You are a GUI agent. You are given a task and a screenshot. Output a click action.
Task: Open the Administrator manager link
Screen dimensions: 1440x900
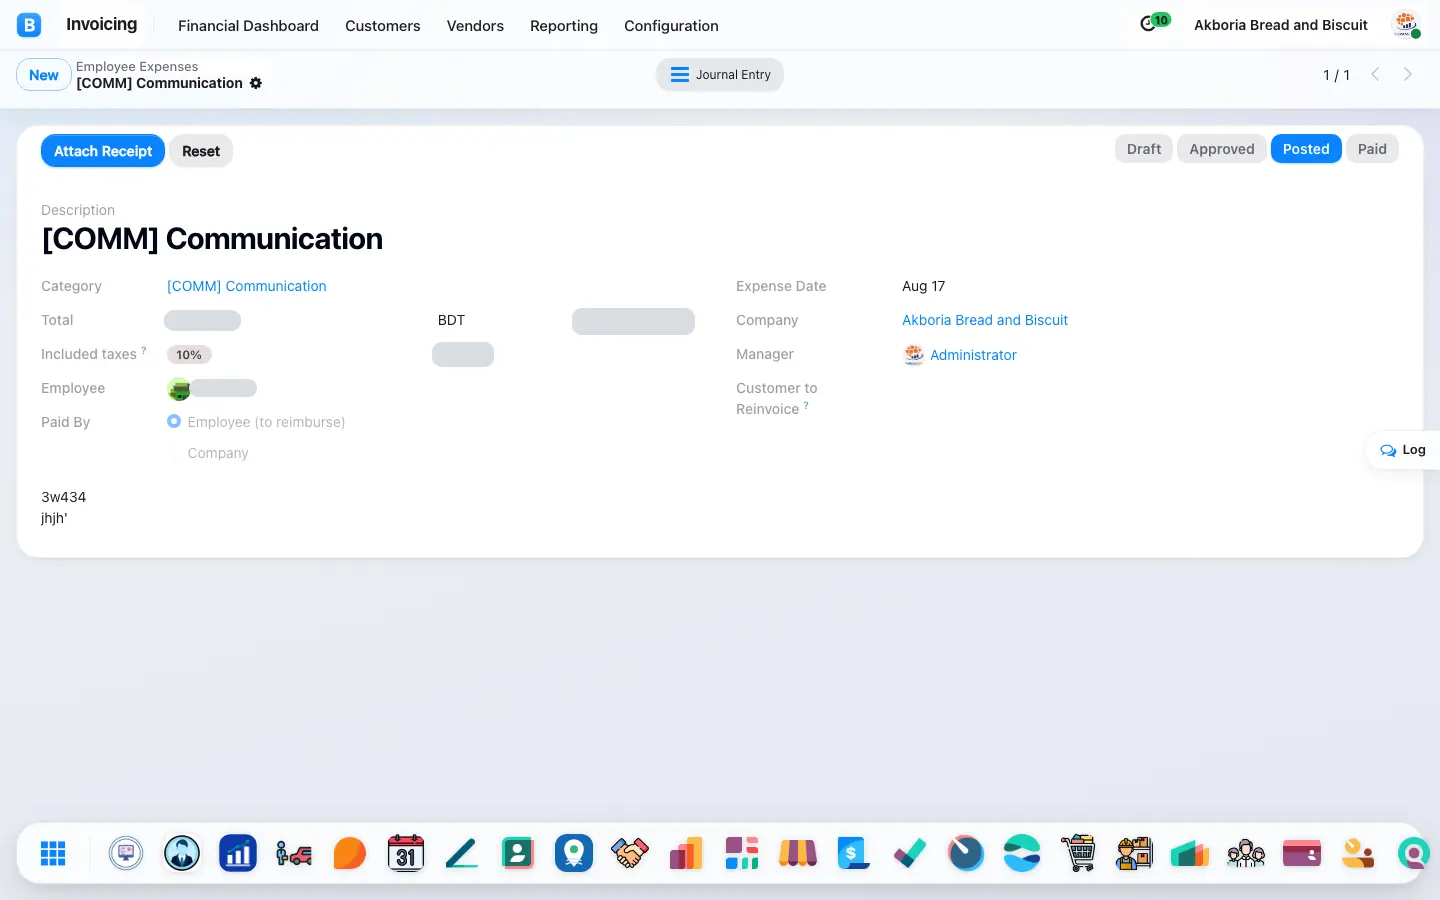pyautogui.click(x=973, y=355)
